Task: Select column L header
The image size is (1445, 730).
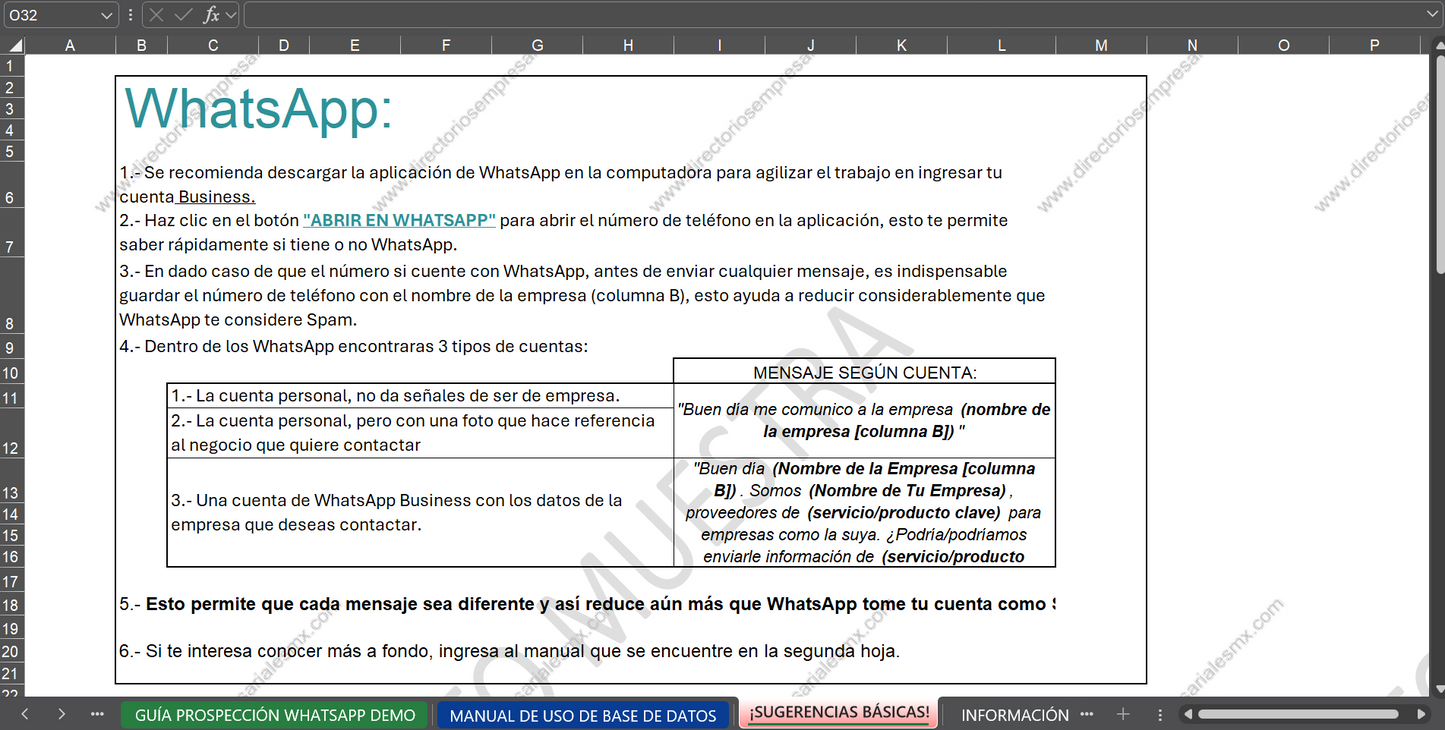Action: pyautogui.click(x=1001, y=45)
